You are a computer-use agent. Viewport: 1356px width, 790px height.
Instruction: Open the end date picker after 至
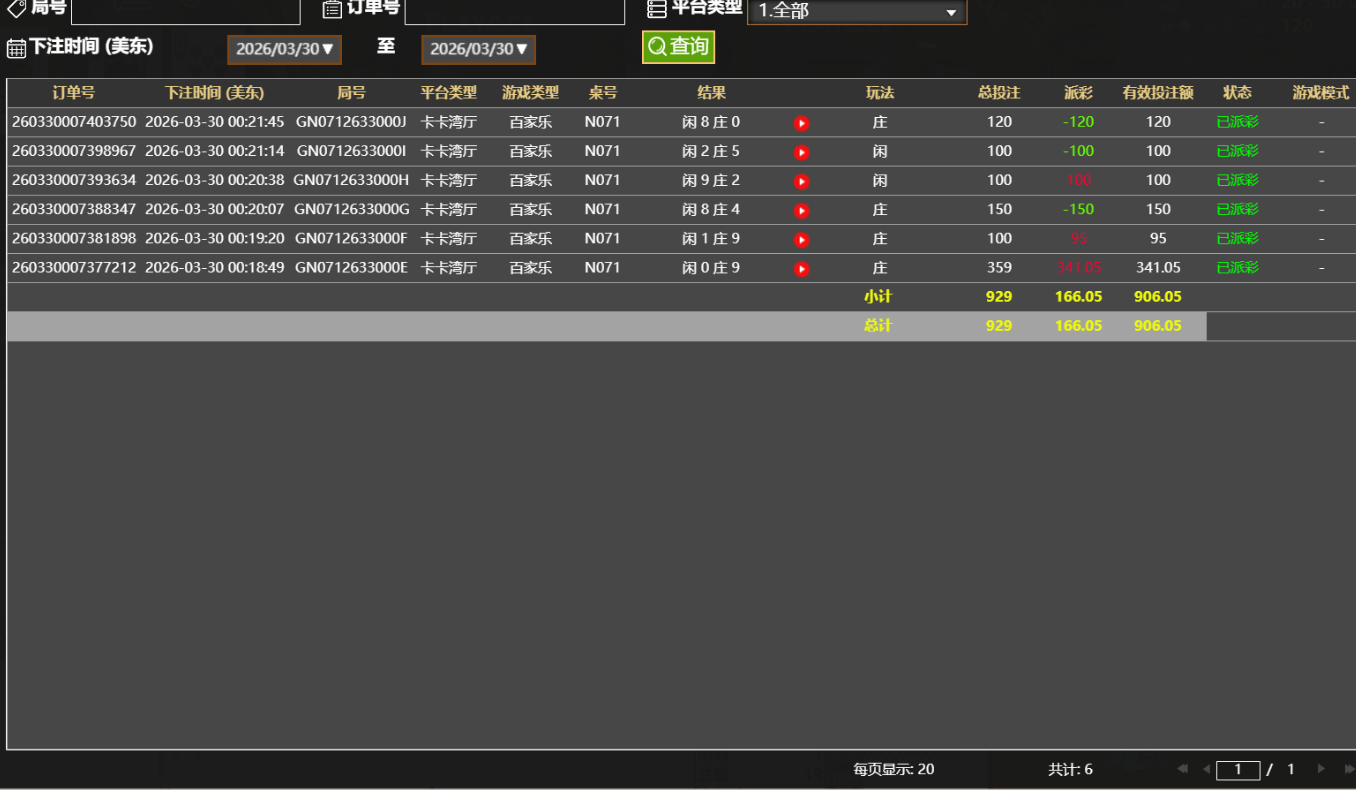tap(477, 48)
